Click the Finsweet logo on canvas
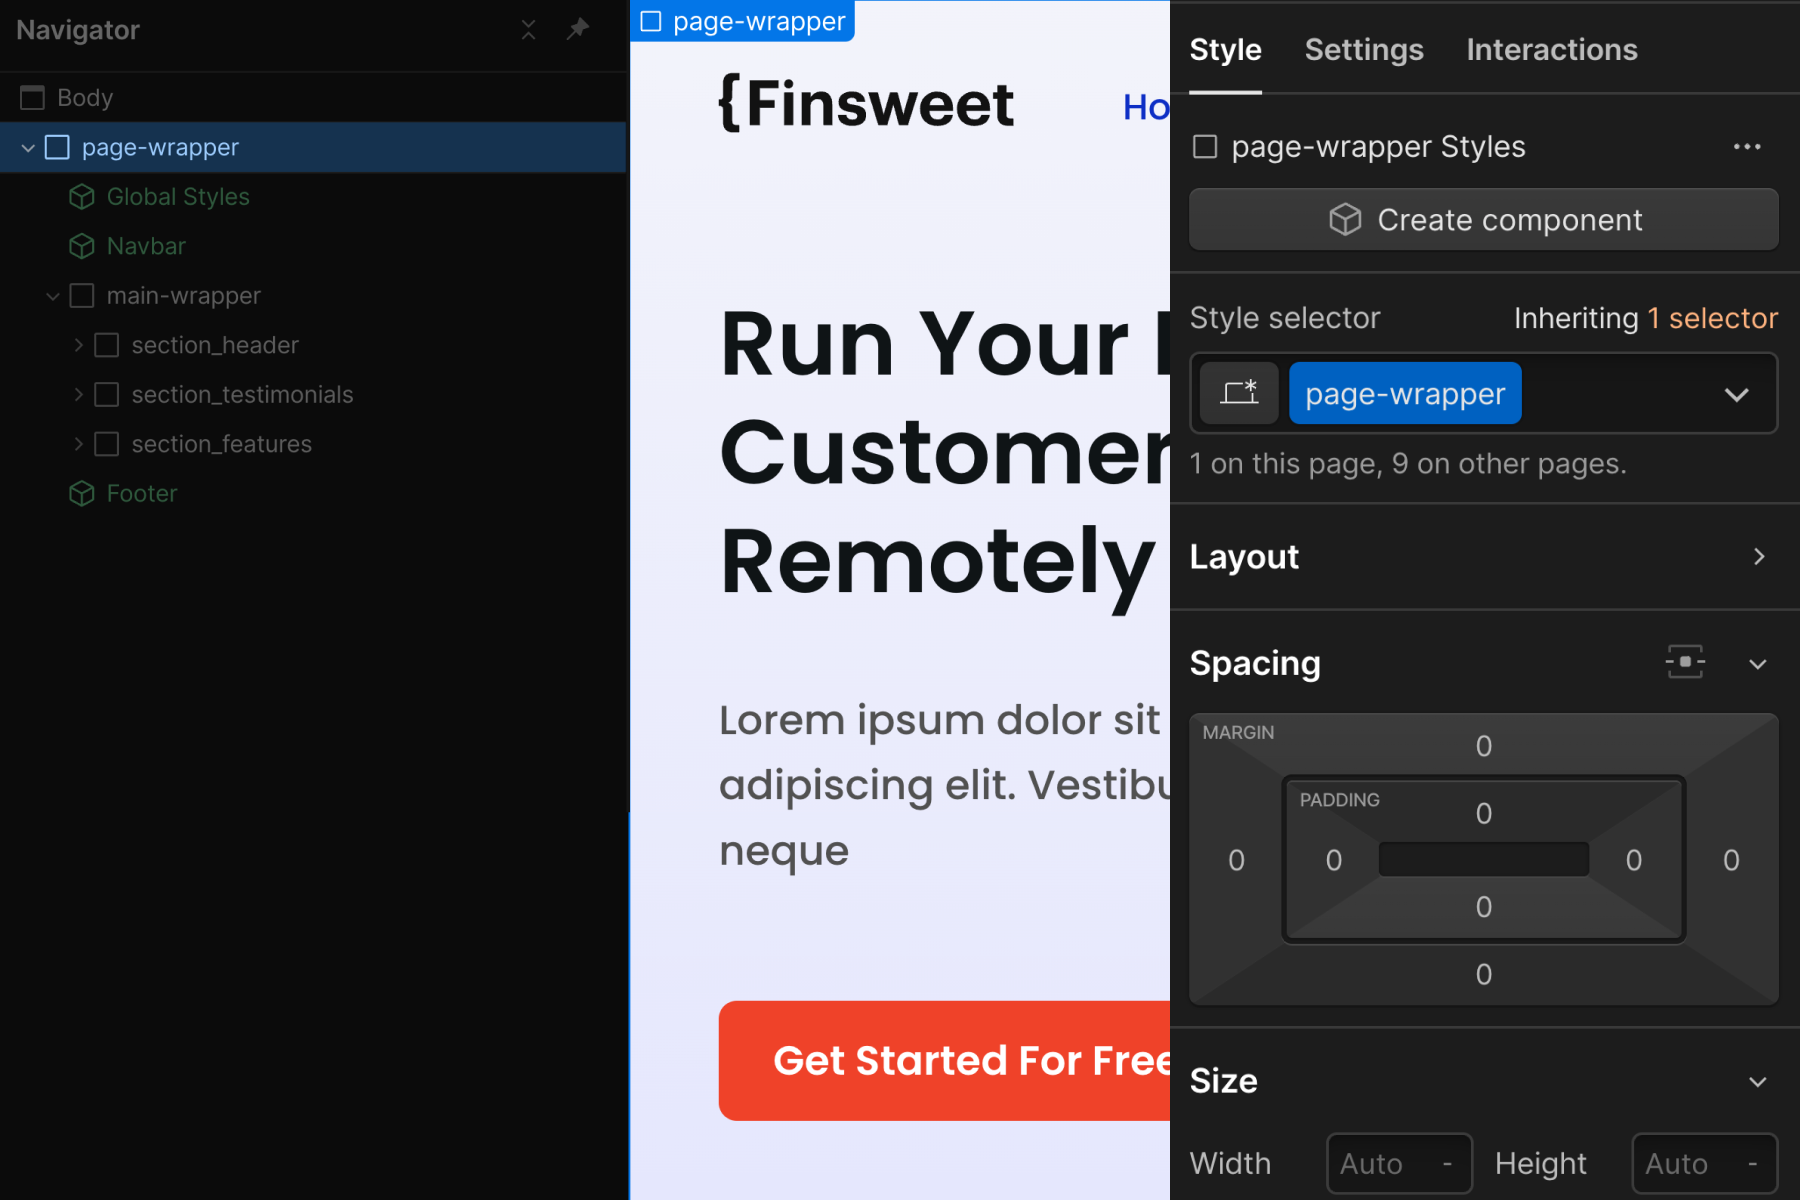1800x1200 pixels. tap(866, 104)
